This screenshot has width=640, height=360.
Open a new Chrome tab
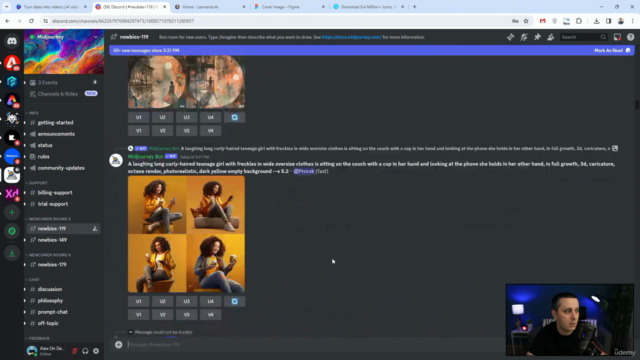[414, 7]
